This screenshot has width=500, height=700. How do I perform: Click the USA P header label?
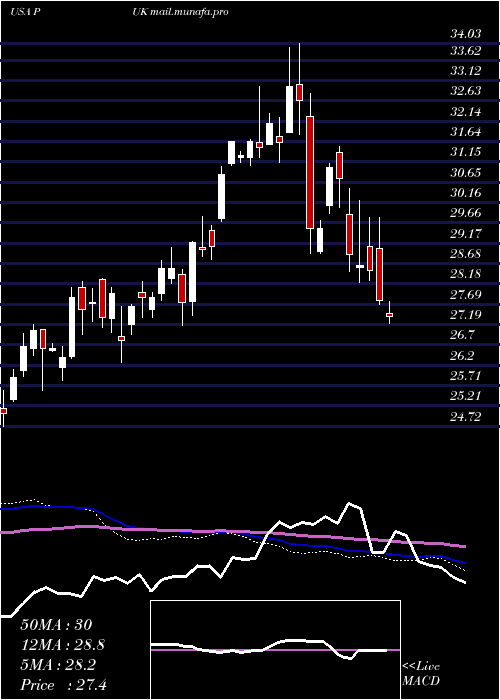pos(26,12)
